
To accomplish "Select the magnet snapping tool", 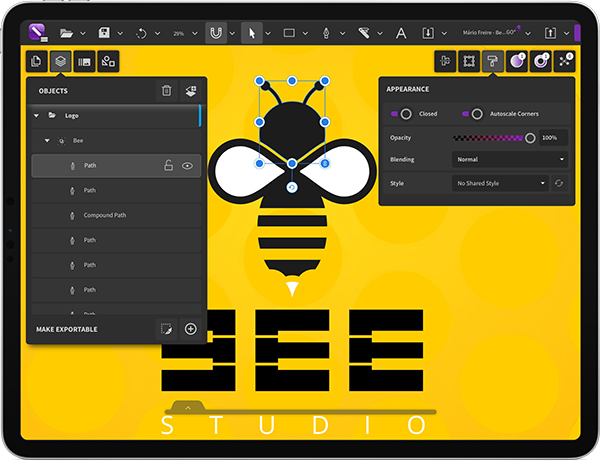I will coord(216,33).
